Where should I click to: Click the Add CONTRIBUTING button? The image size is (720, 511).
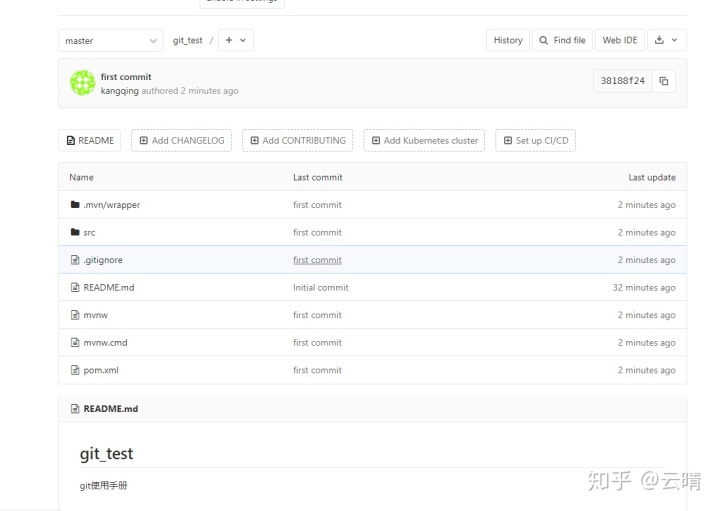tap(298, 140)
